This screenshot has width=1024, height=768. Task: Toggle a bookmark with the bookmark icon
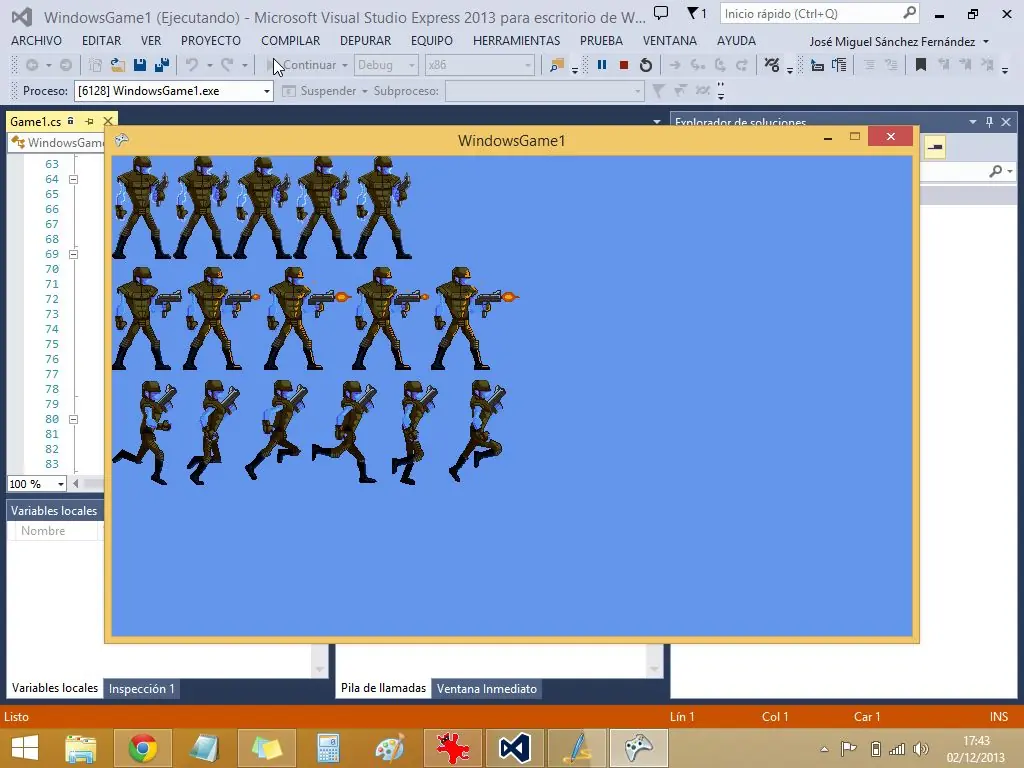(921, 65)
